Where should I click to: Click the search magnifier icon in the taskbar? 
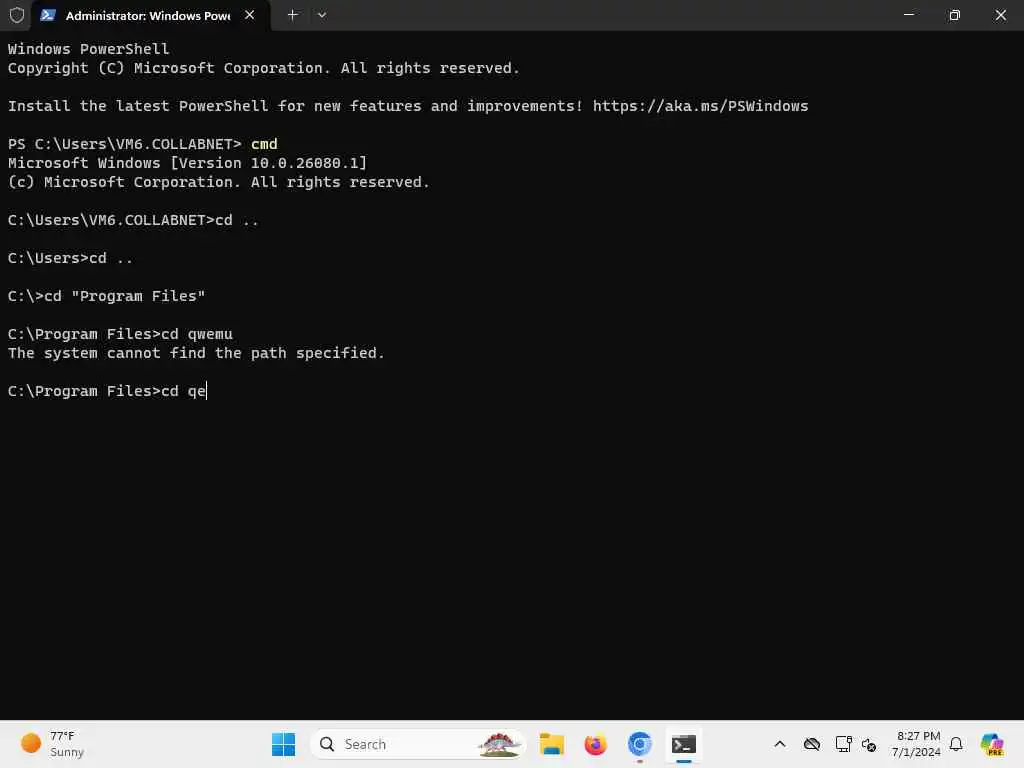coord(327,744)
